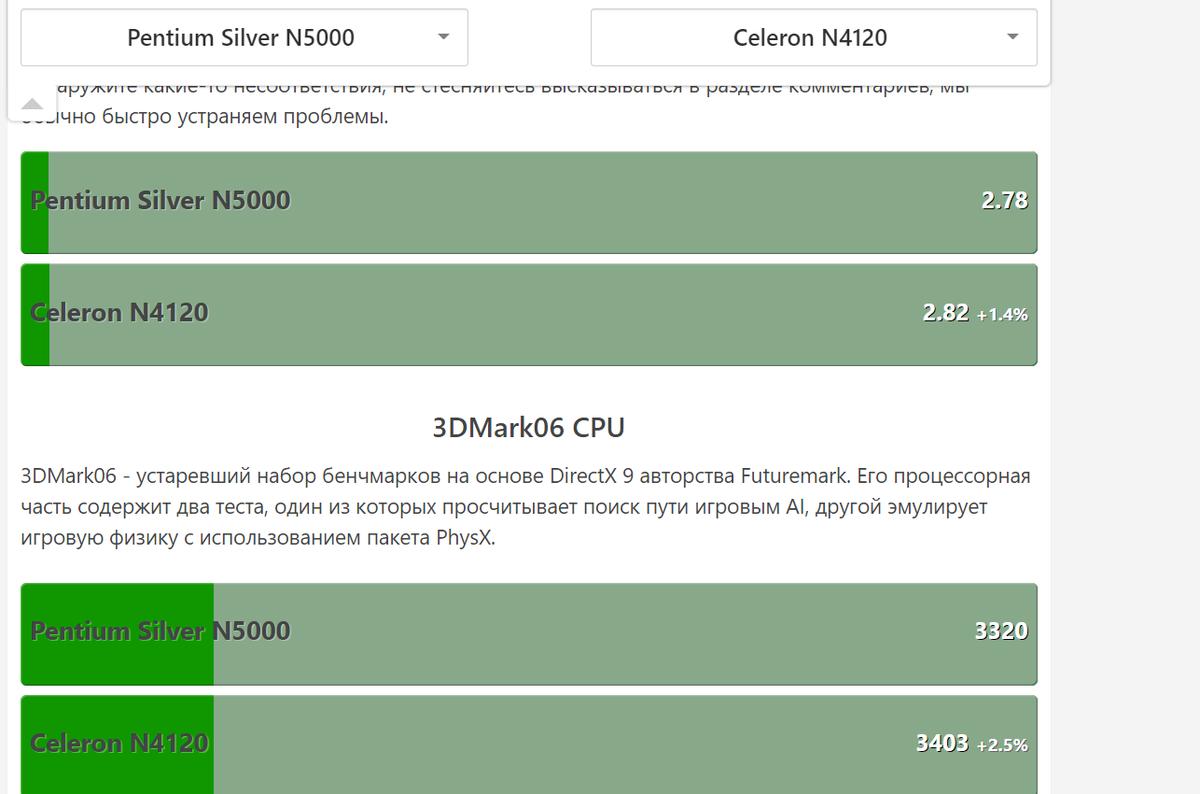The image size is (1200, 794).
Task: Collapse the sticky selector panel with up arrow
Action: click(x=32, y=104)
